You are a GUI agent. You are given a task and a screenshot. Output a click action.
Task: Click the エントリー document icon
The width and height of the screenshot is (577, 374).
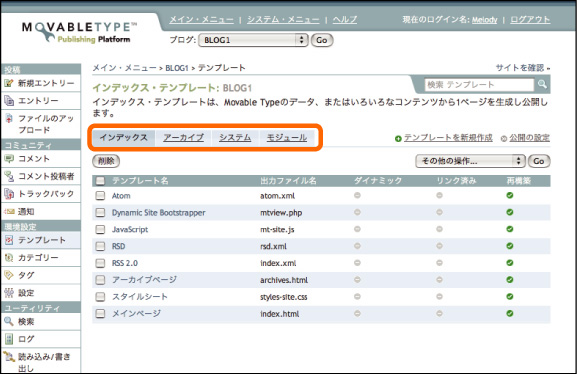coord(9,100)
